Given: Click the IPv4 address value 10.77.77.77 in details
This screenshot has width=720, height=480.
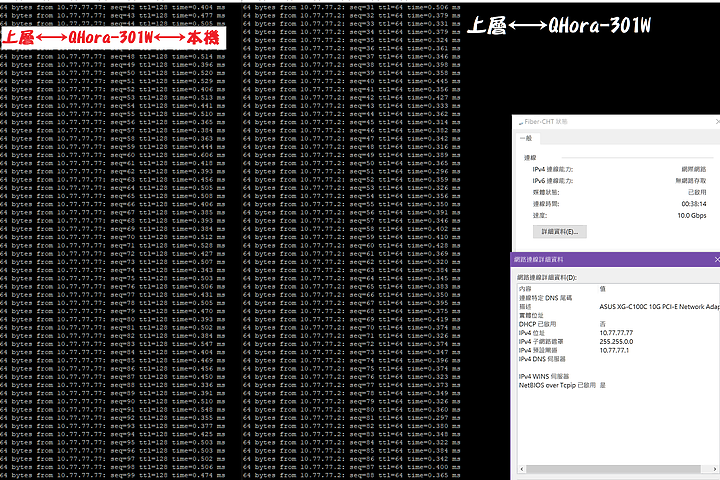Looking at the screenshot, I should 616,333.
